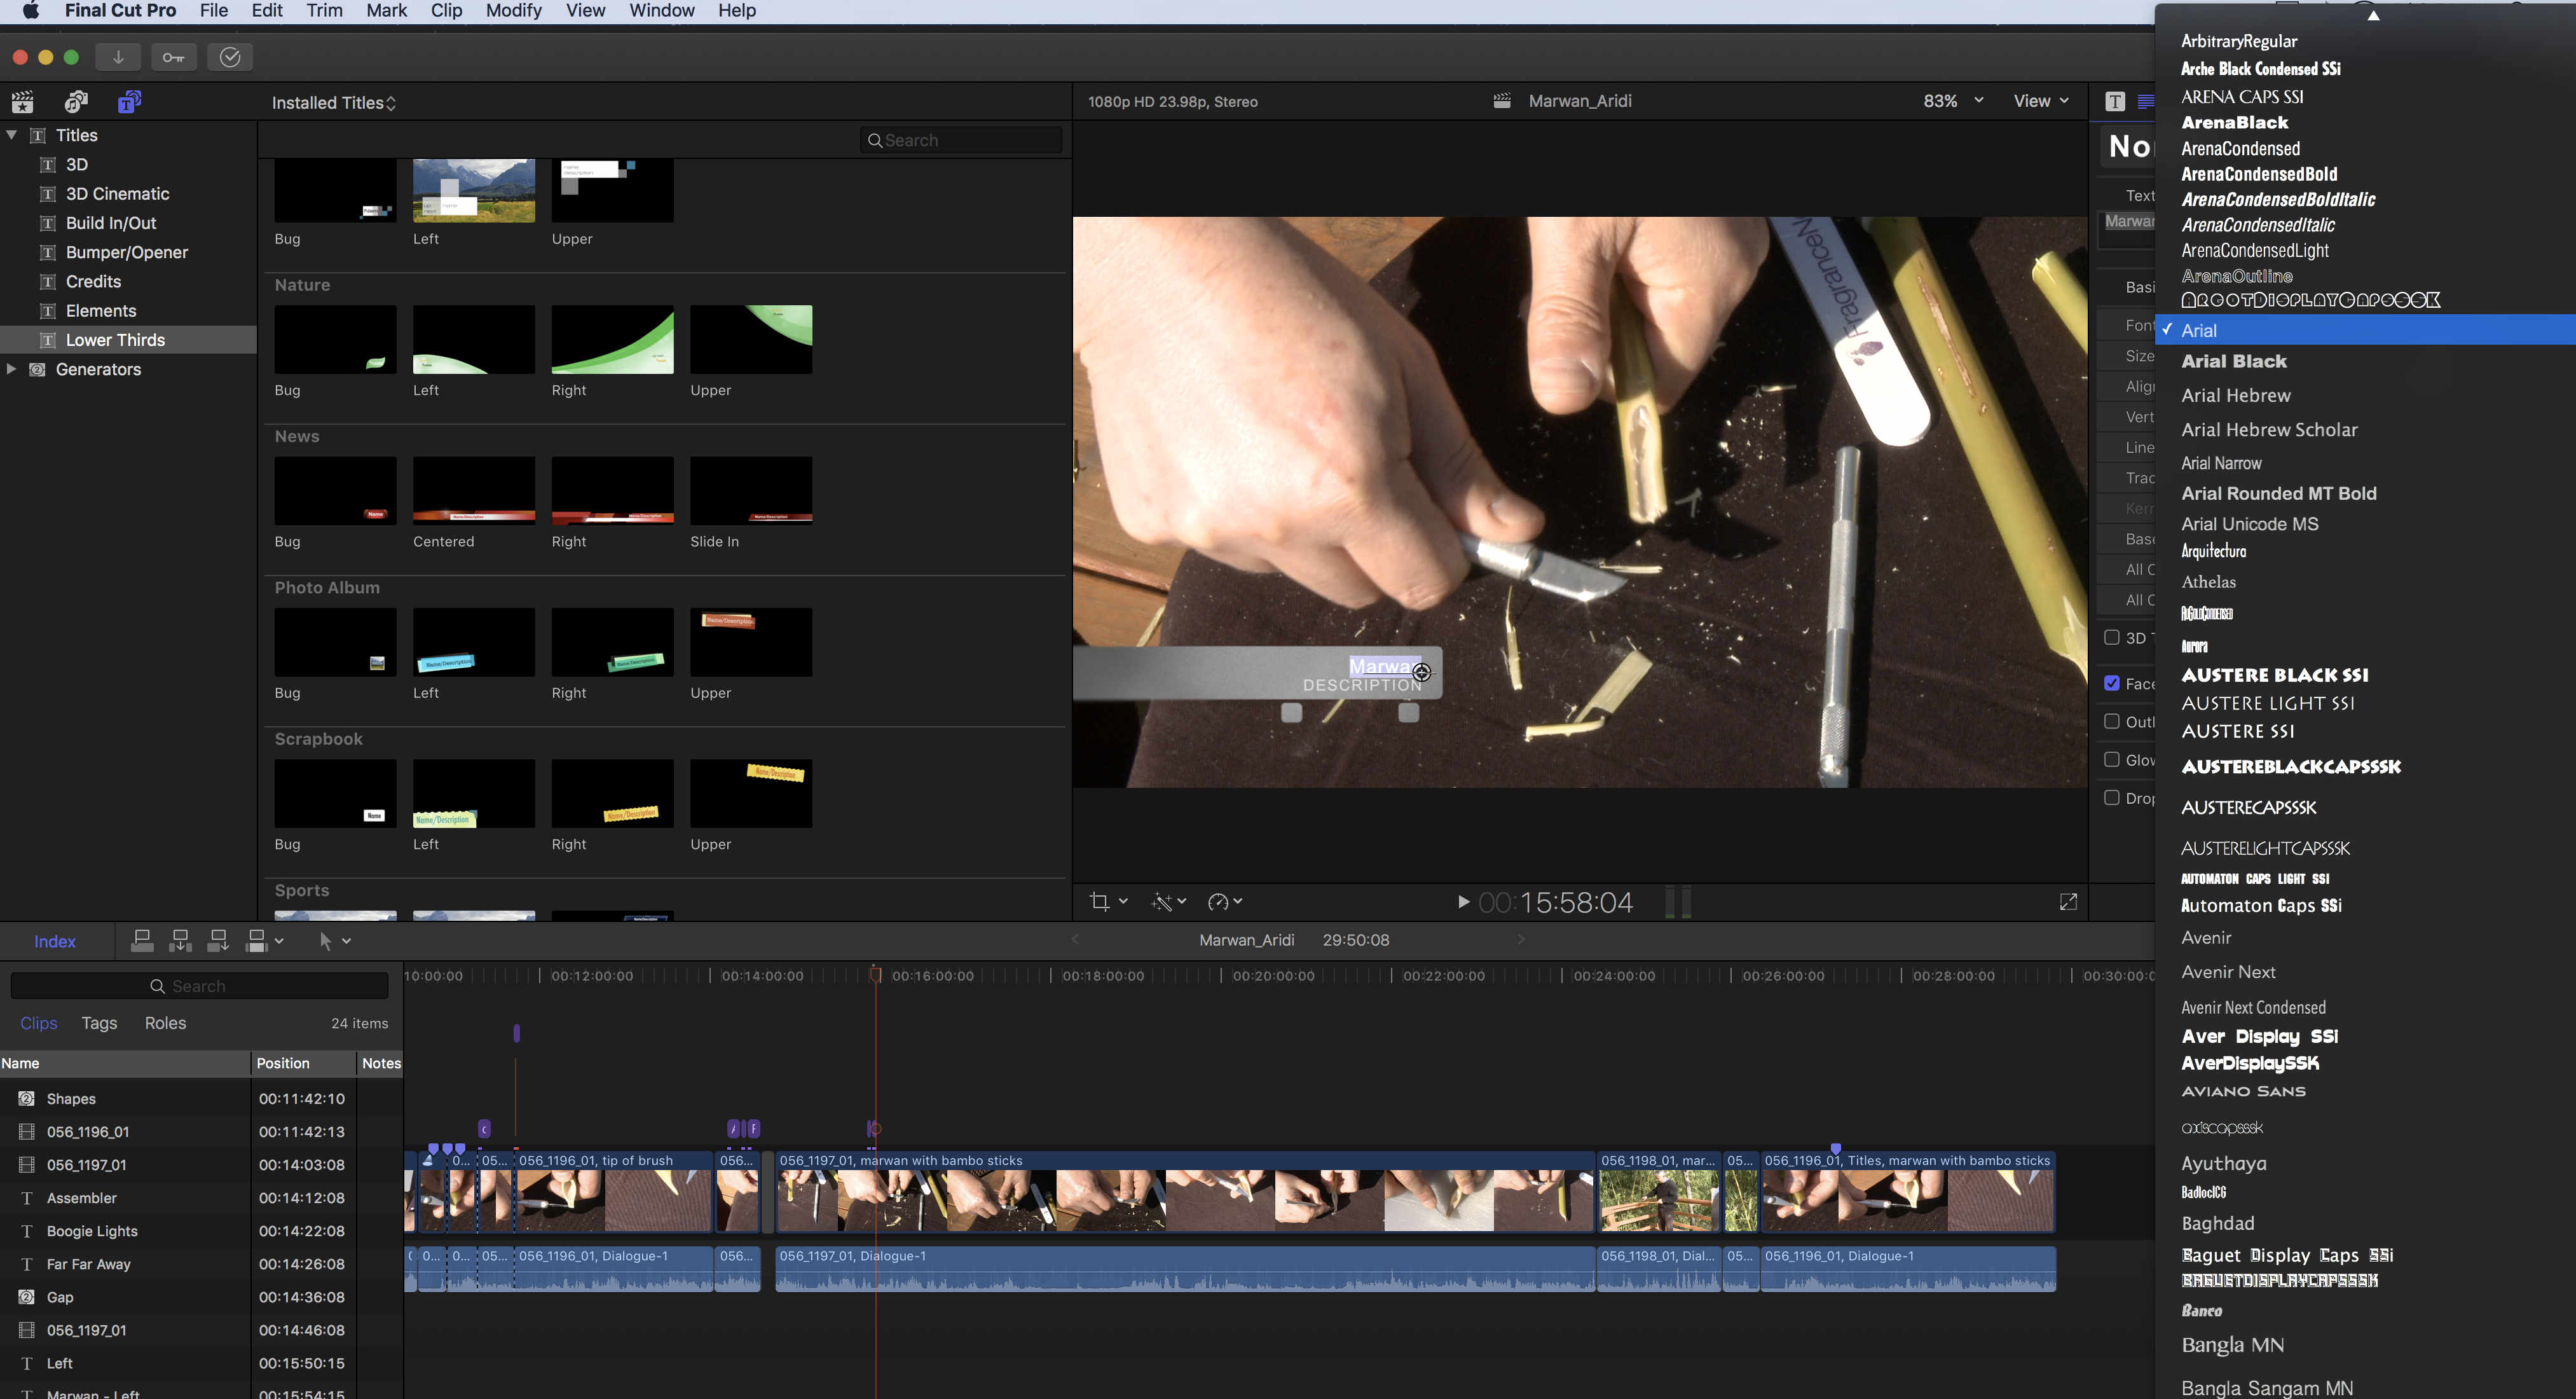2576x1399 pixels.
Task: Expand the Generators disclosure triangle
Action: [x=12, y=369]
